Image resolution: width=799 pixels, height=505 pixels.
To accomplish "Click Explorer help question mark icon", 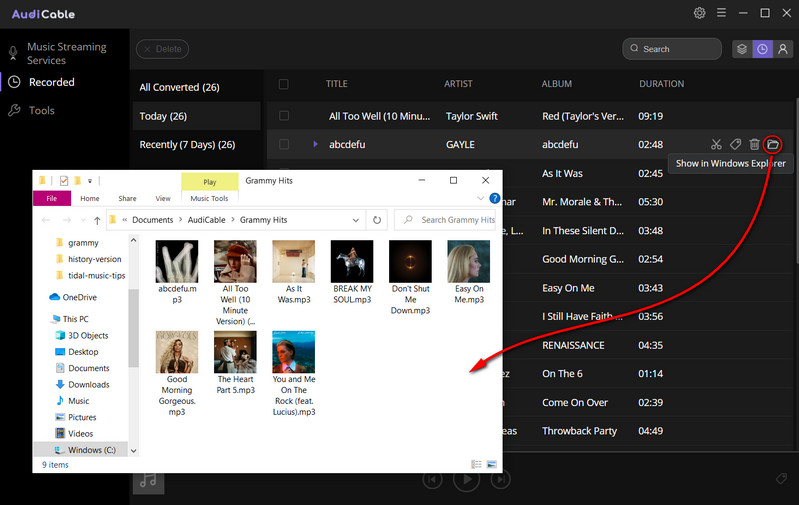I will [494, 198].
